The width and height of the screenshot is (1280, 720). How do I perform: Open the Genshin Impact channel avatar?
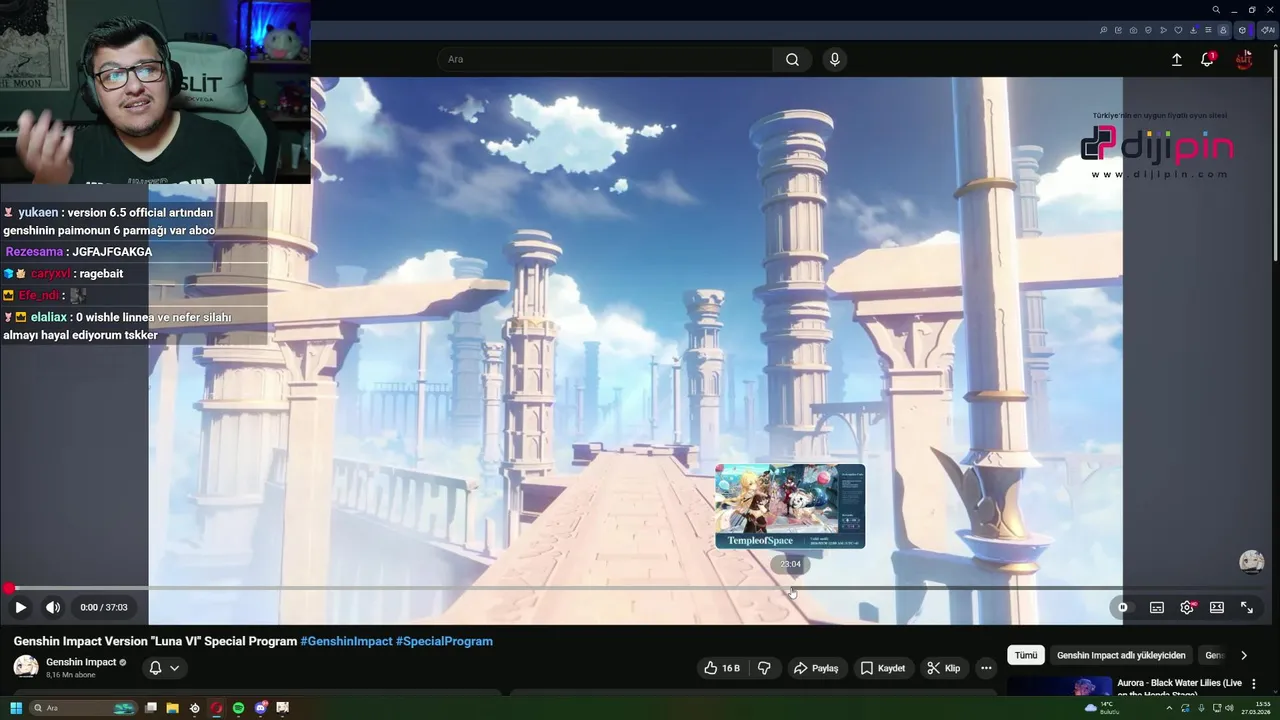coord(26,667)
